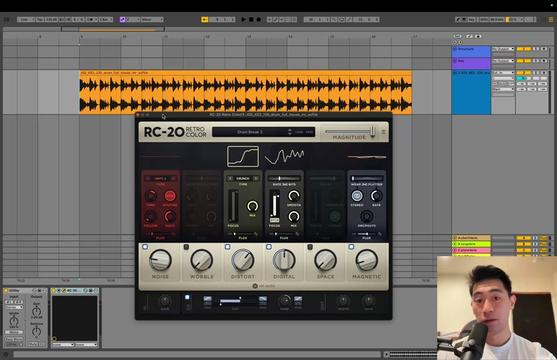Adjust the Magnetic wear and flutter slider
This screenshot has height=360, width=557.
pyautogui.click(x=367, y=178)
